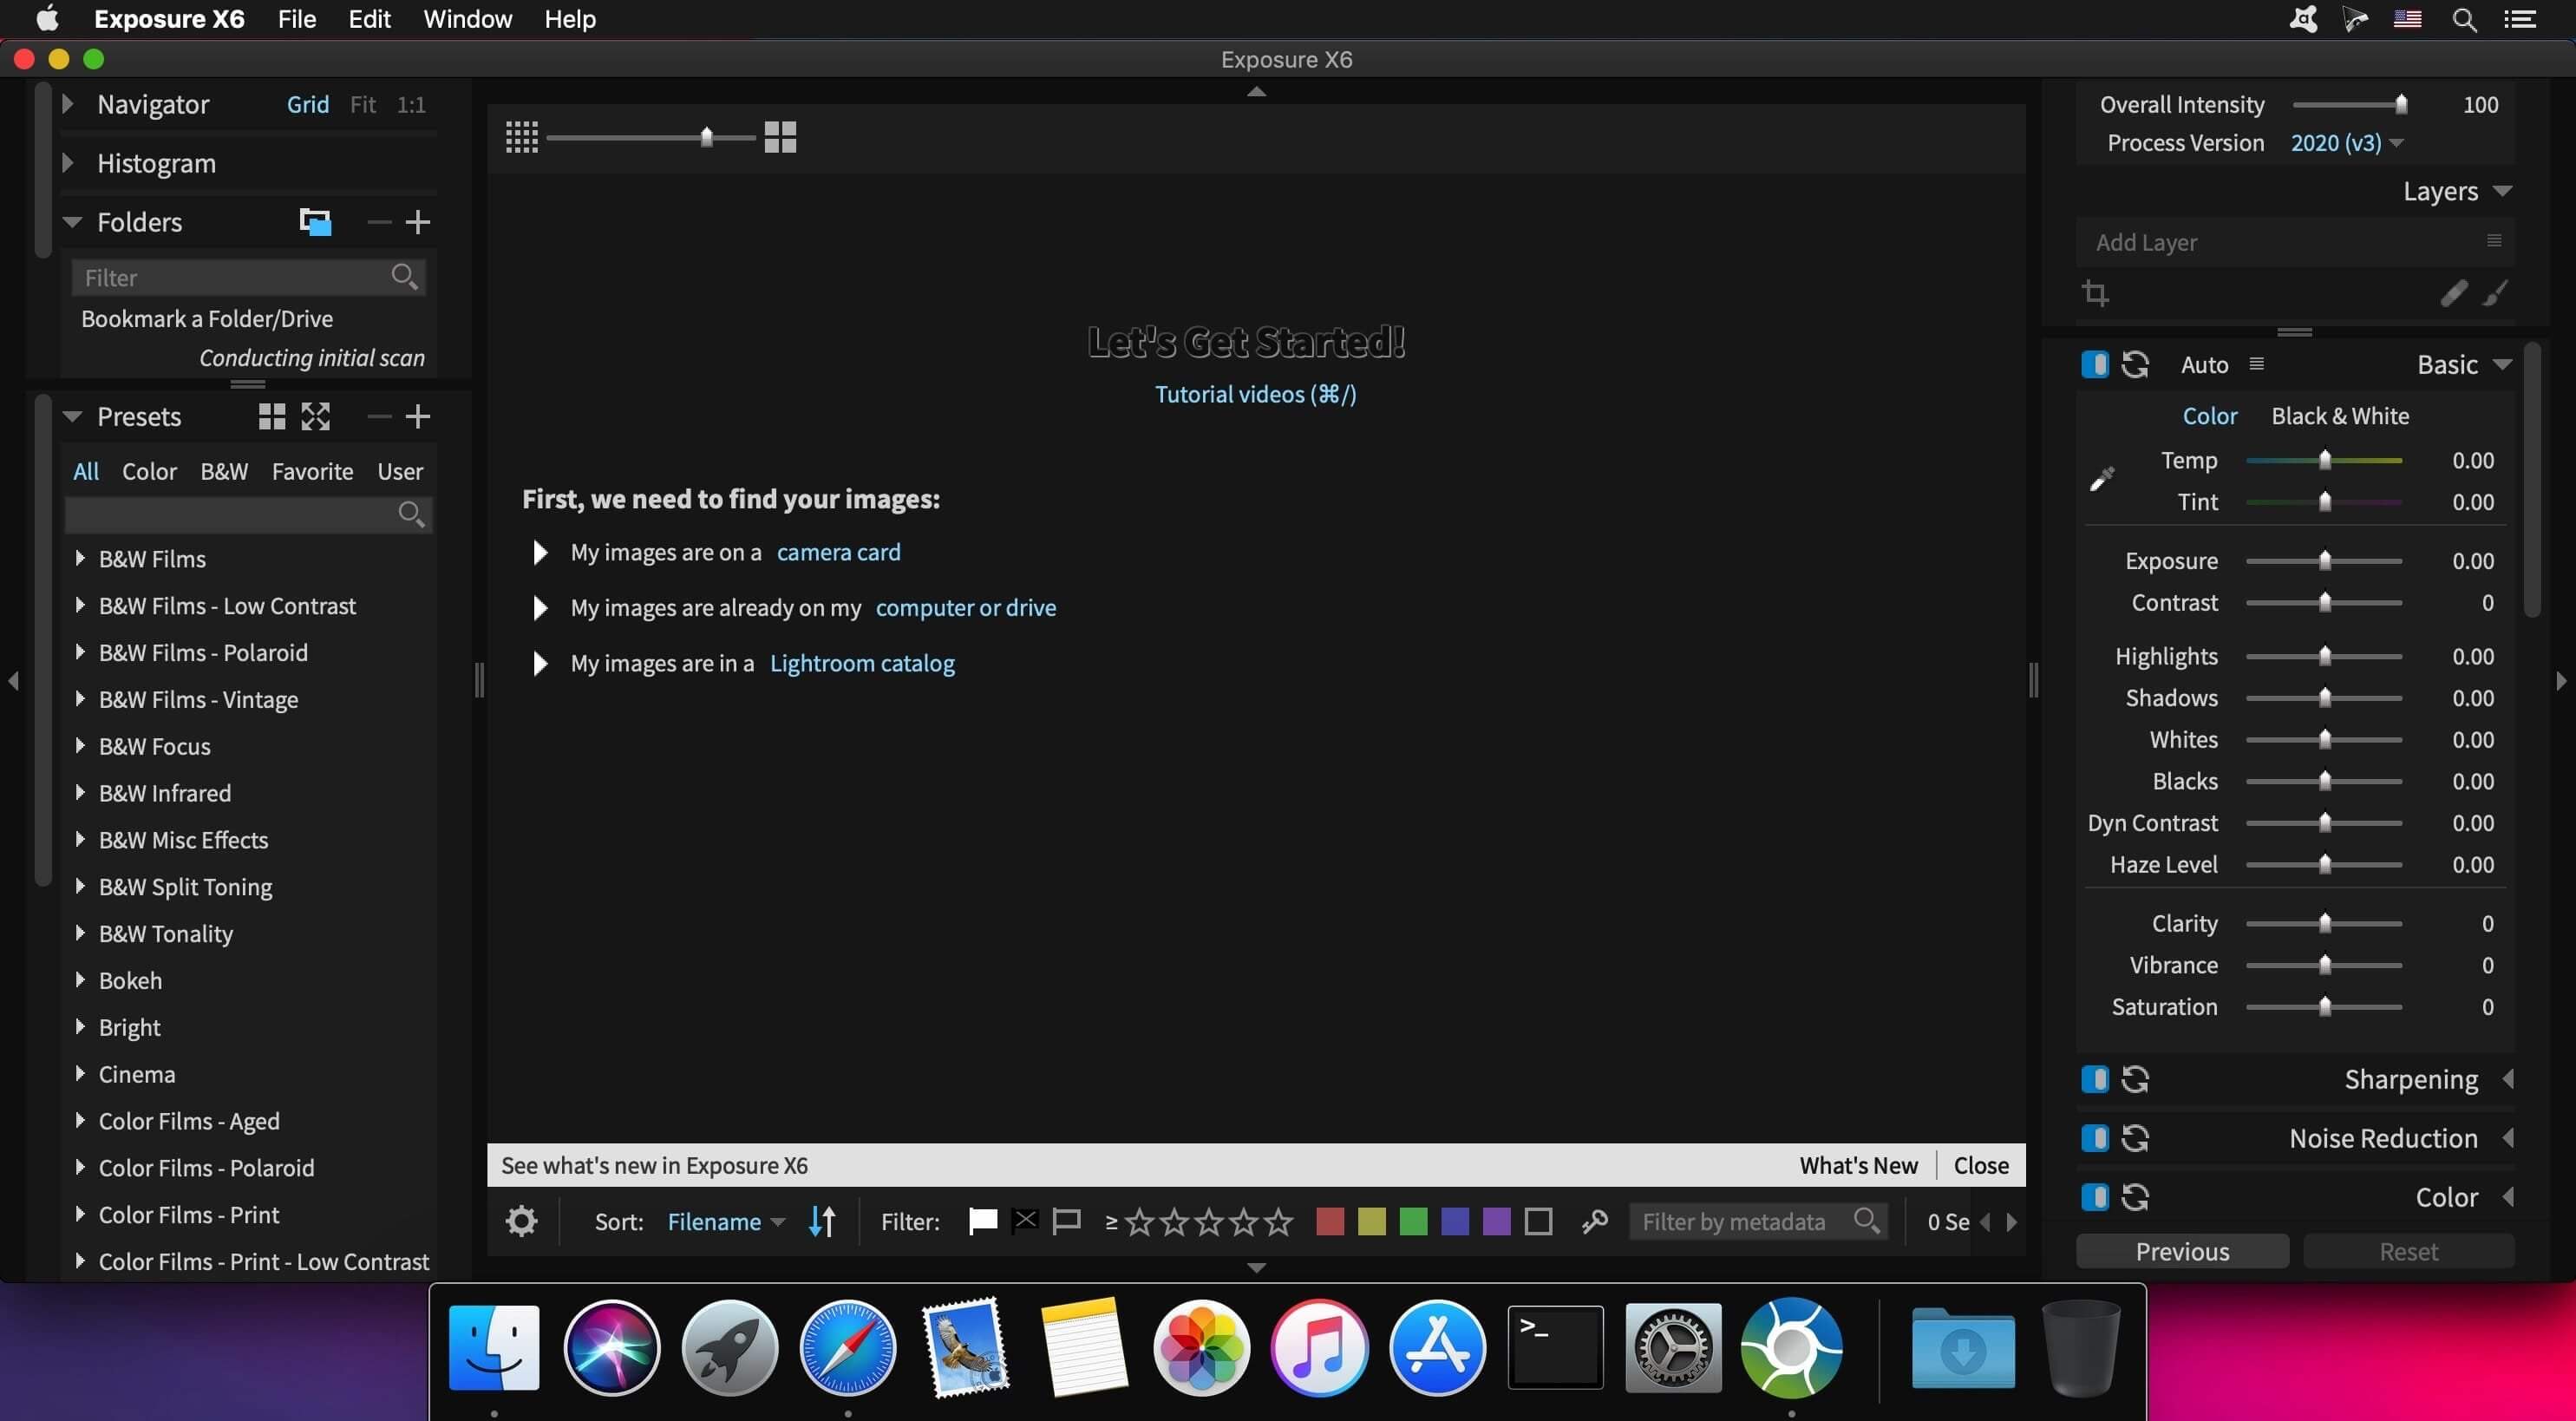Click the presets grid view icon
The image size is (2576, 1421).
[272, 416]
